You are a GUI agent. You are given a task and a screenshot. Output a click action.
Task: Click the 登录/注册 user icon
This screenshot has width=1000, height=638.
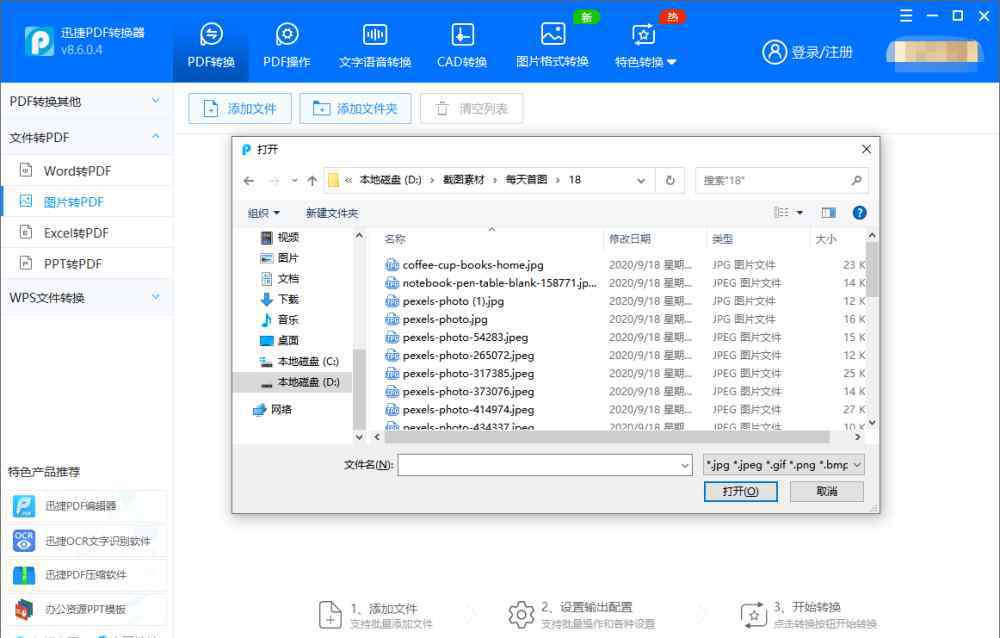click(x=774, y=52)
